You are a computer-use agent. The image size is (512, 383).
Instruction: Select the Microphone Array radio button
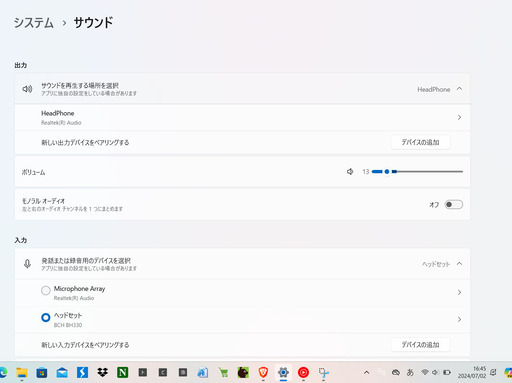pos(46,290)
